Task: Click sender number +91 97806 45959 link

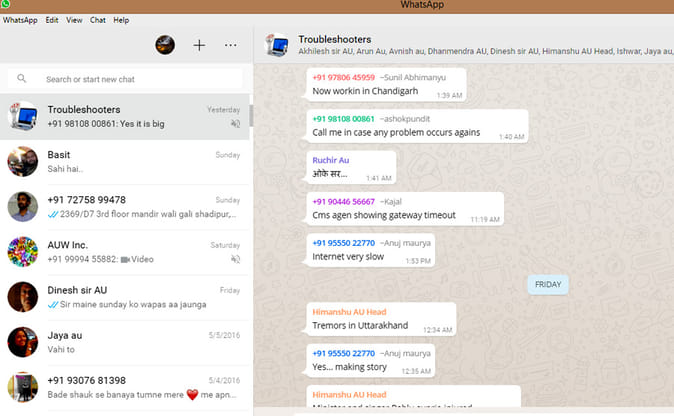Action: click(x=343, y=77)
